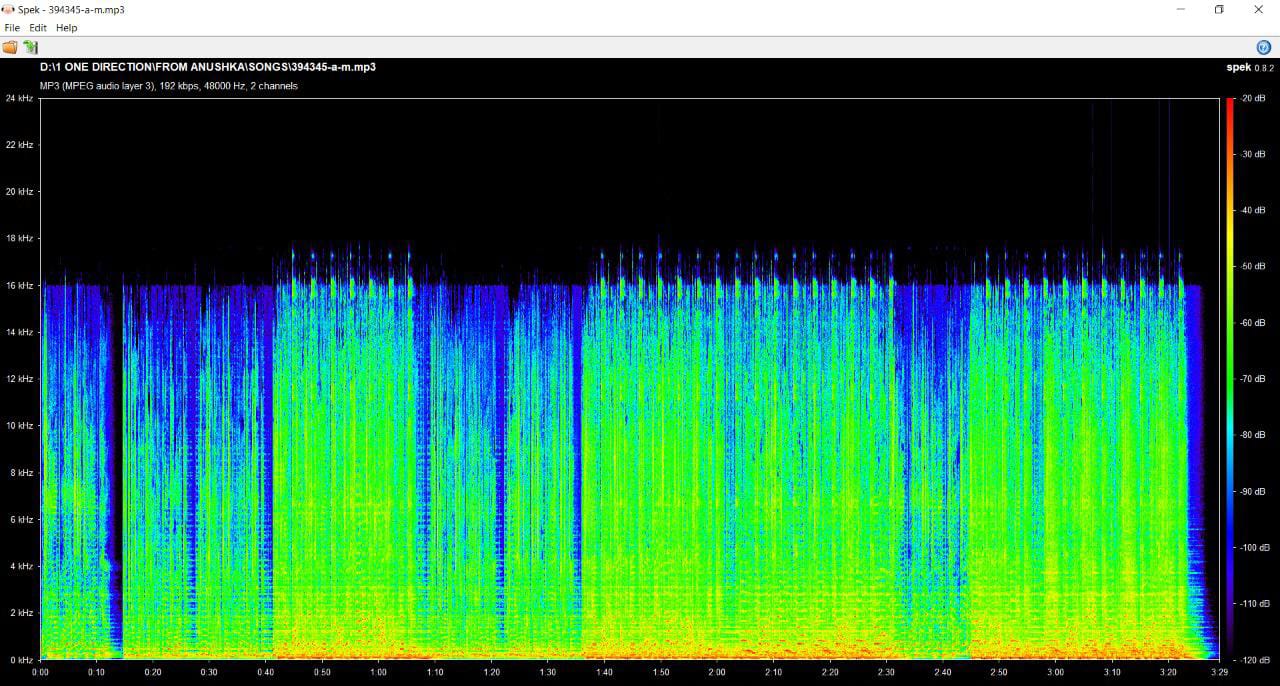Image resolution: width=1280 pixels, height=686 pixels.
Task: Open the File menu
Action: click(12, 28)
